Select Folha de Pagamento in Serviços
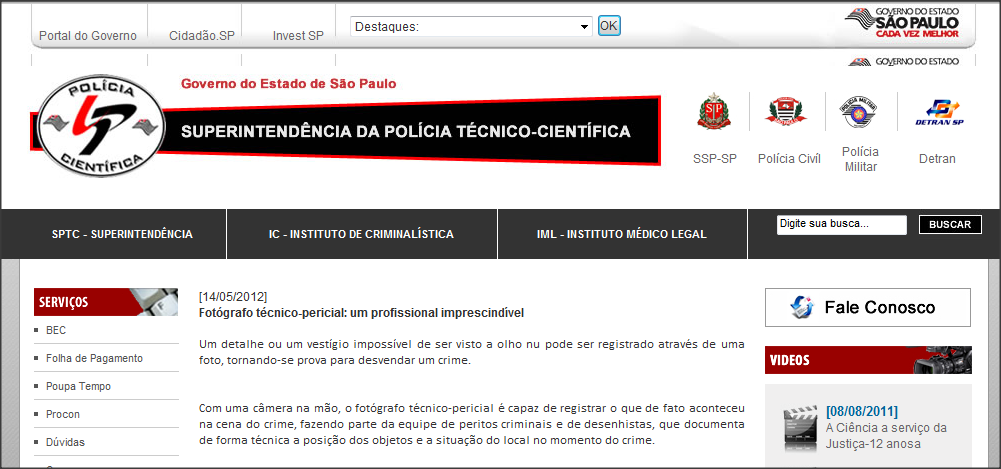 click(94, 358)
